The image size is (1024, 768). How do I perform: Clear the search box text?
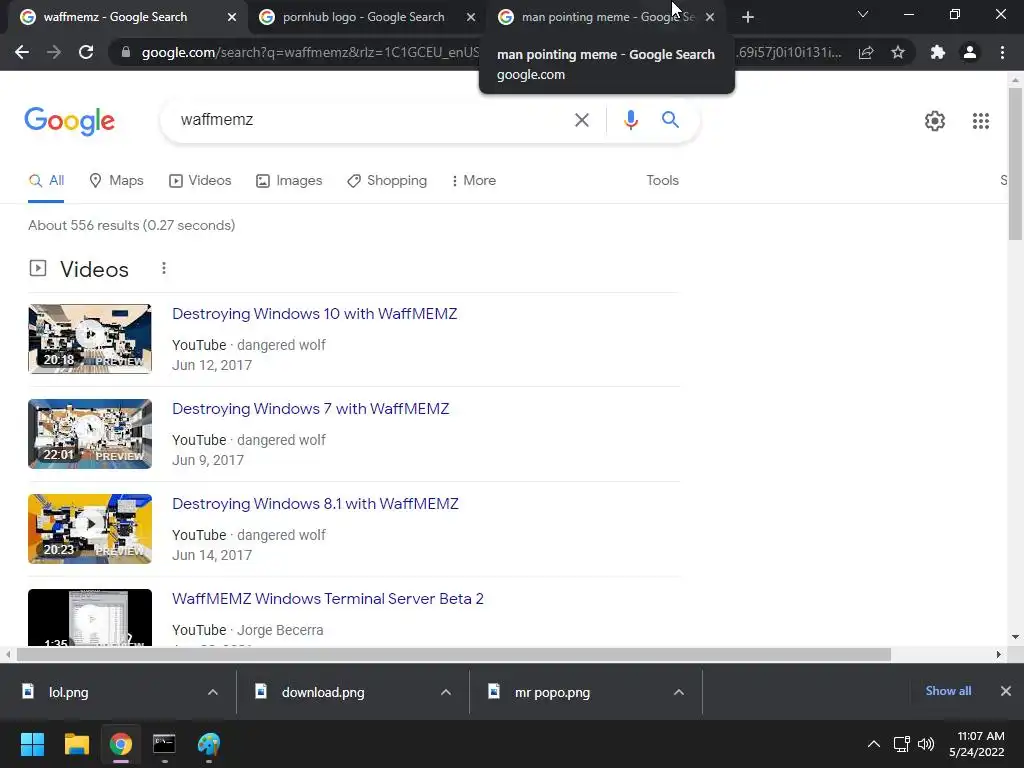coord(581,120)
